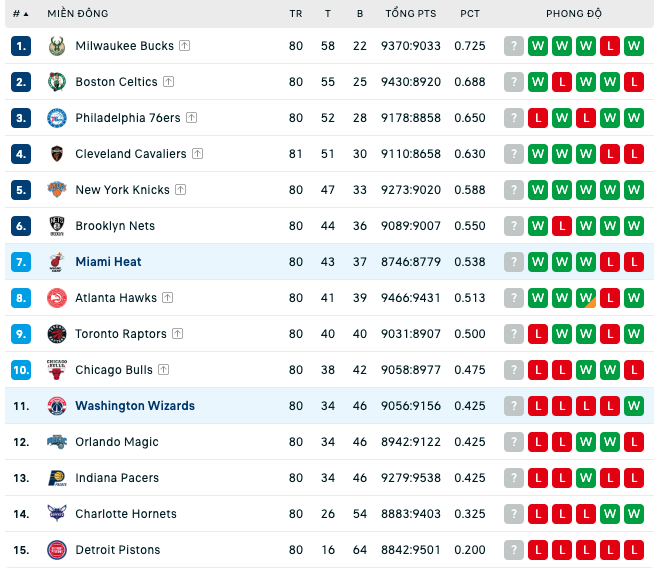Viewport: 658px width, 571px height.
Task: Click the Atlanta Hawks red logo
Action: coord(57,298)
